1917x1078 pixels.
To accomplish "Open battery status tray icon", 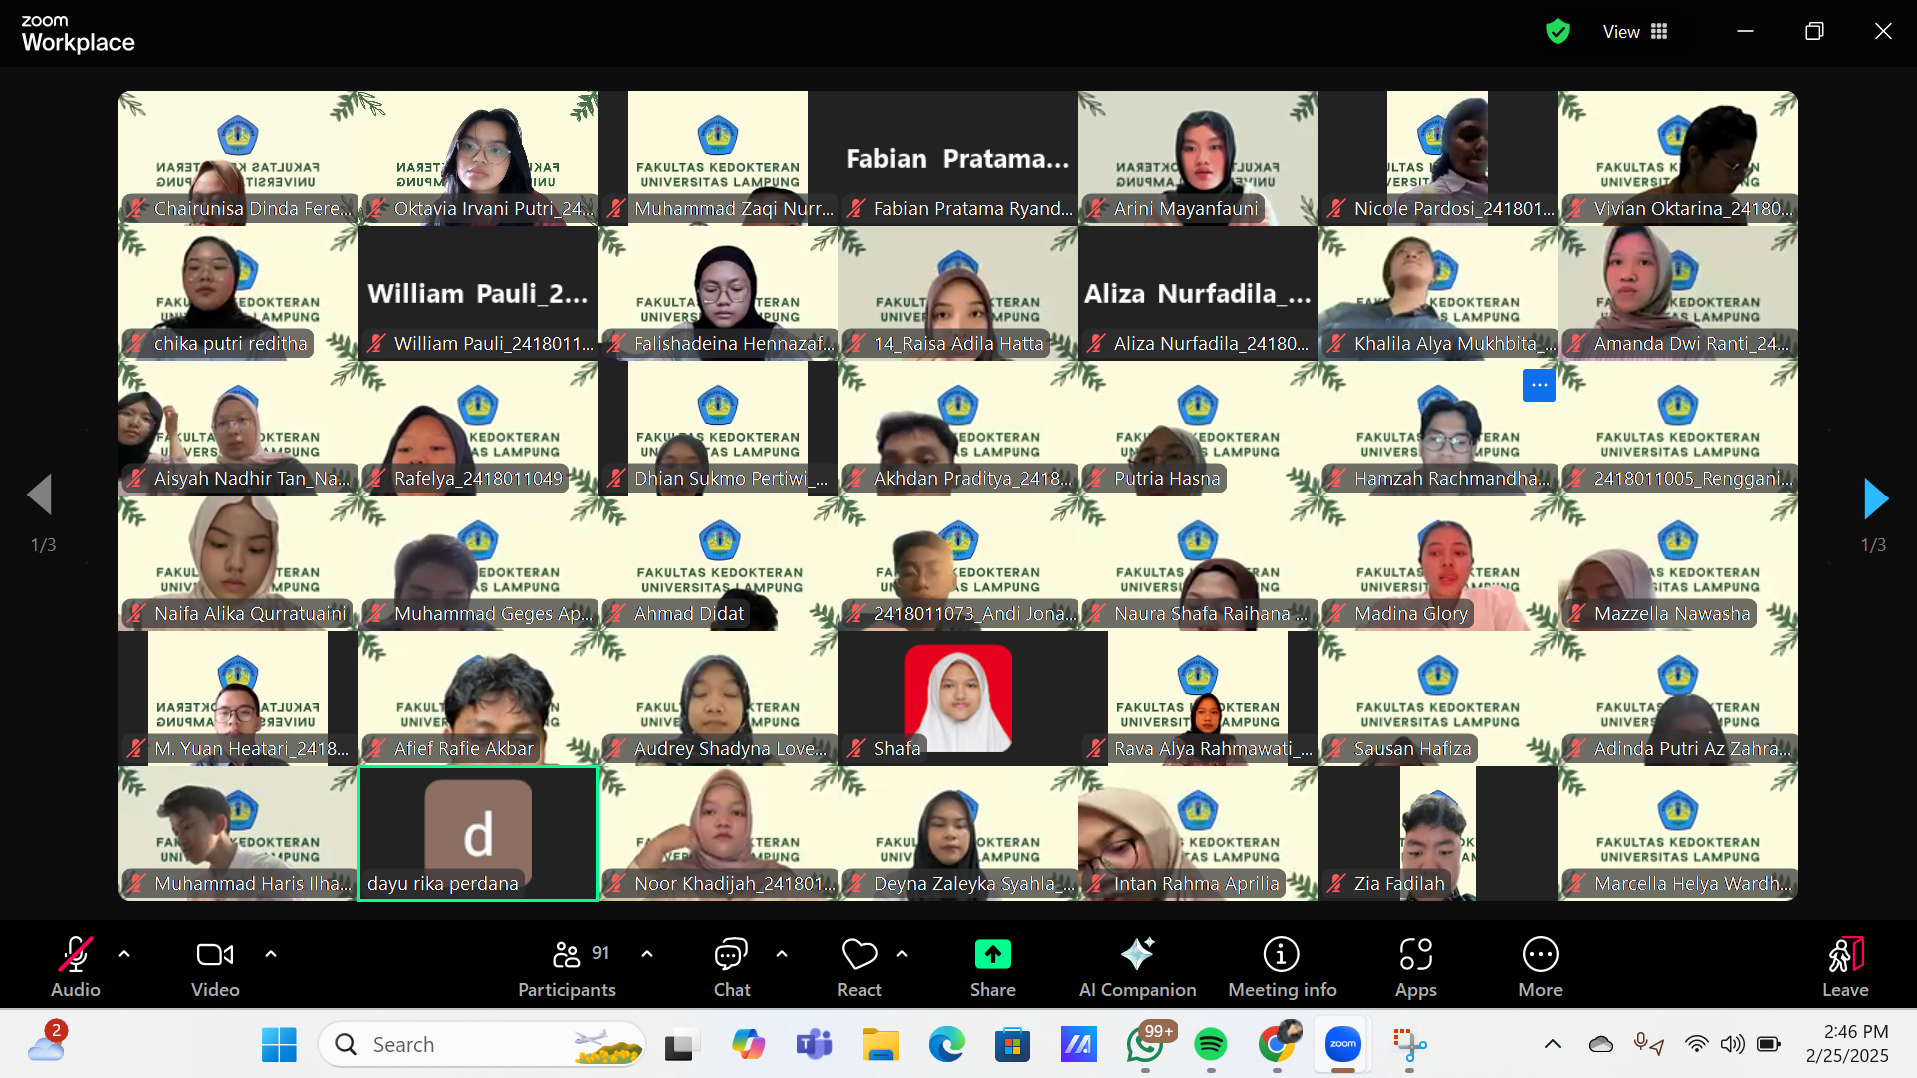I will tap(1768, 1045).
